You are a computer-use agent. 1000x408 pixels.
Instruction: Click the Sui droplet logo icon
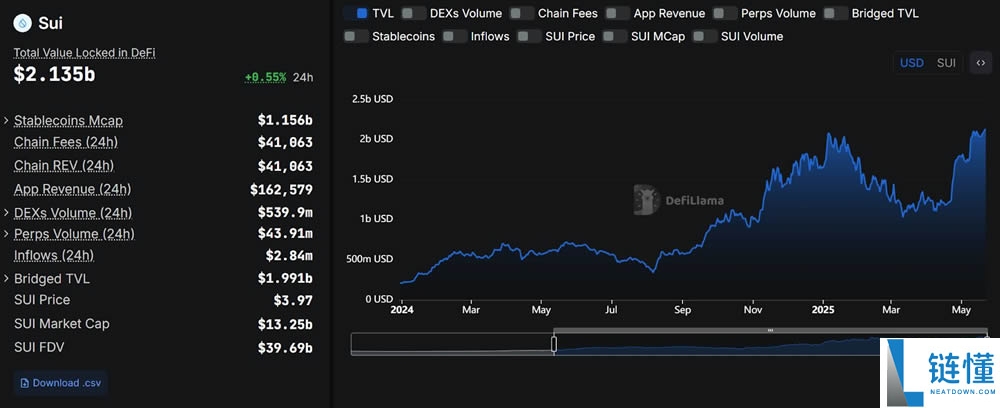pyautogui.click(x=22, y=23)
